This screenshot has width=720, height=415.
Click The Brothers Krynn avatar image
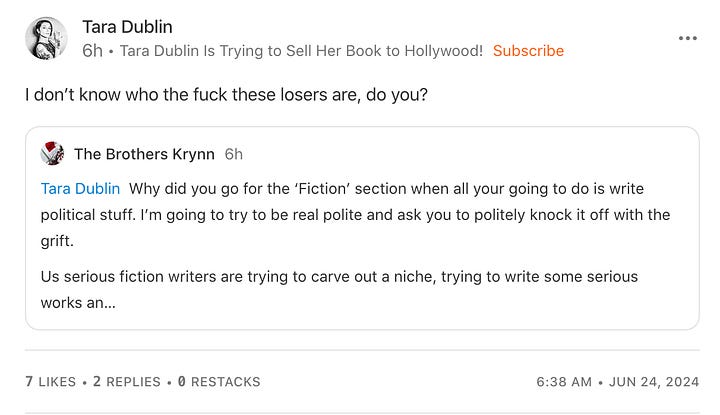52,153
